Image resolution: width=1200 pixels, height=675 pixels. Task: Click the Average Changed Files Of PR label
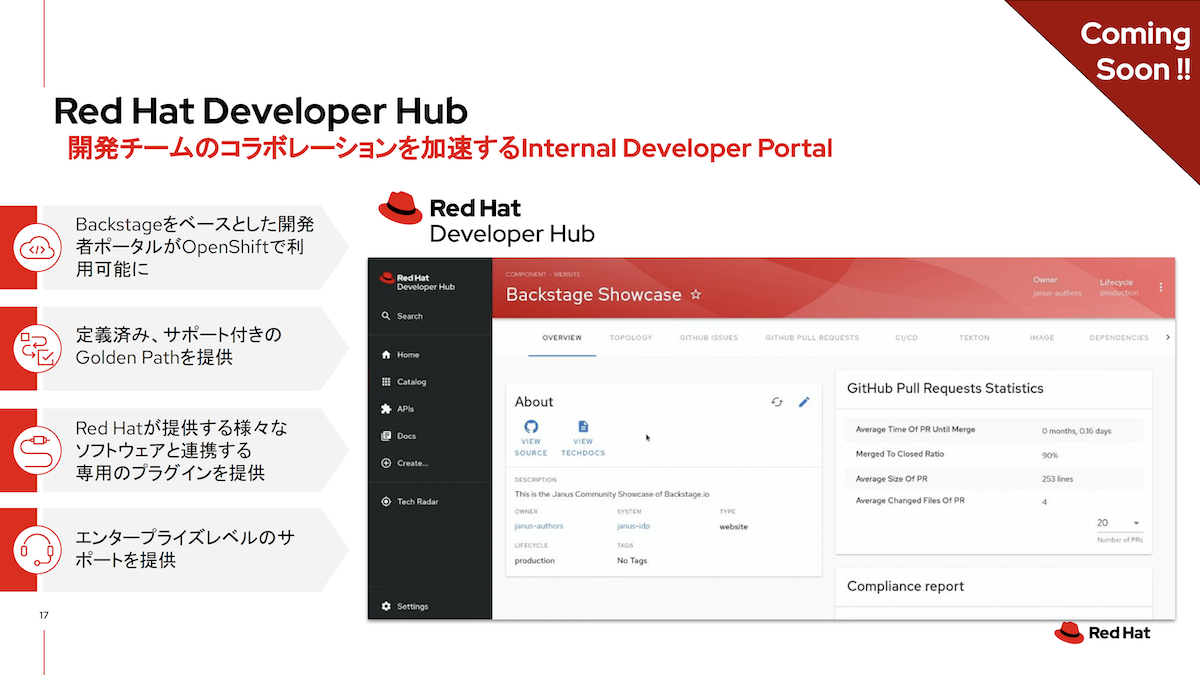(x=910, y=500)
